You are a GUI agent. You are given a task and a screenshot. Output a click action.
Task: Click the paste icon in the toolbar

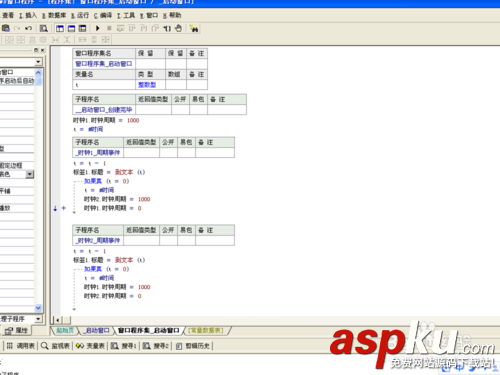pyautogui.click(x=6, y=28)
